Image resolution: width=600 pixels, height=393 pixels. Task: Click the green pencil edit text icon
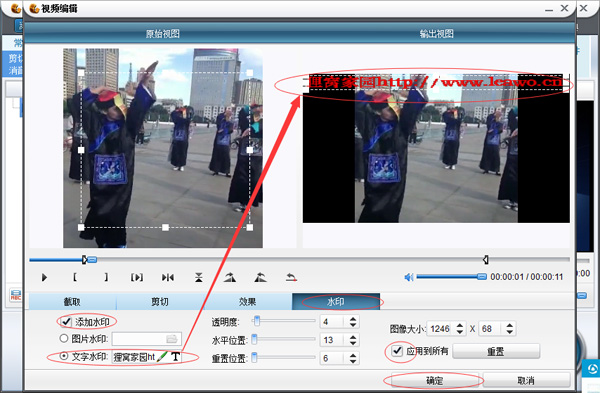pos(162,357)
